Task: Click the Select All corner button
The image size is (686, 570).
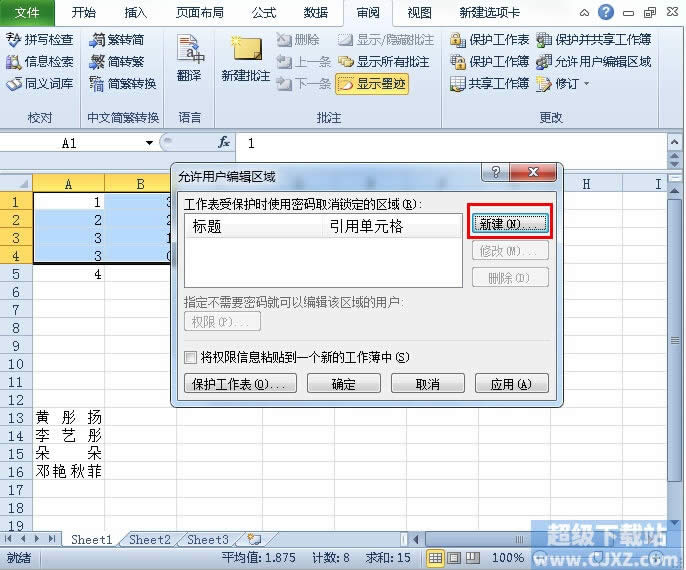Action: pyautogui.click(x=16, y=183)
